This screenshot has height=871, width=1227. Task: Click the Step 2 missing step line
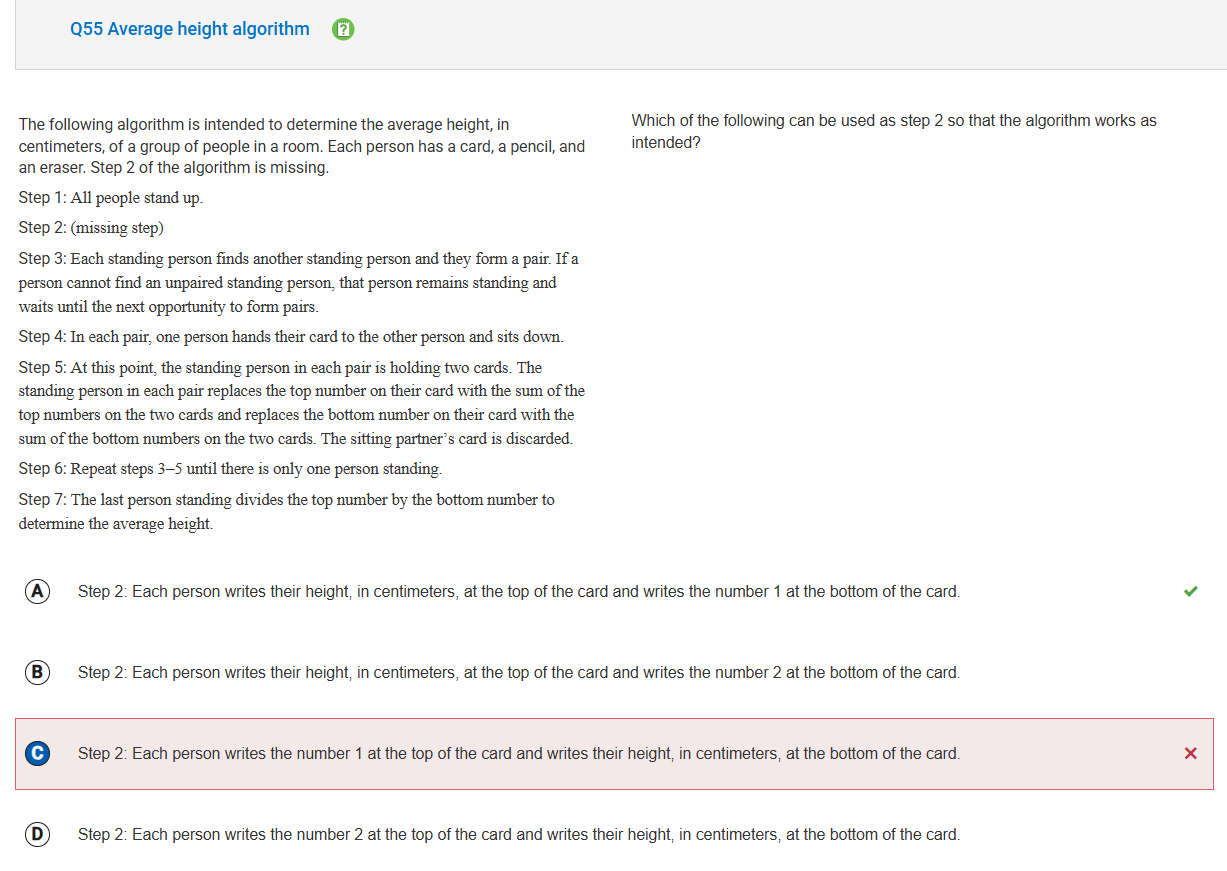click(x=91, y=228)
